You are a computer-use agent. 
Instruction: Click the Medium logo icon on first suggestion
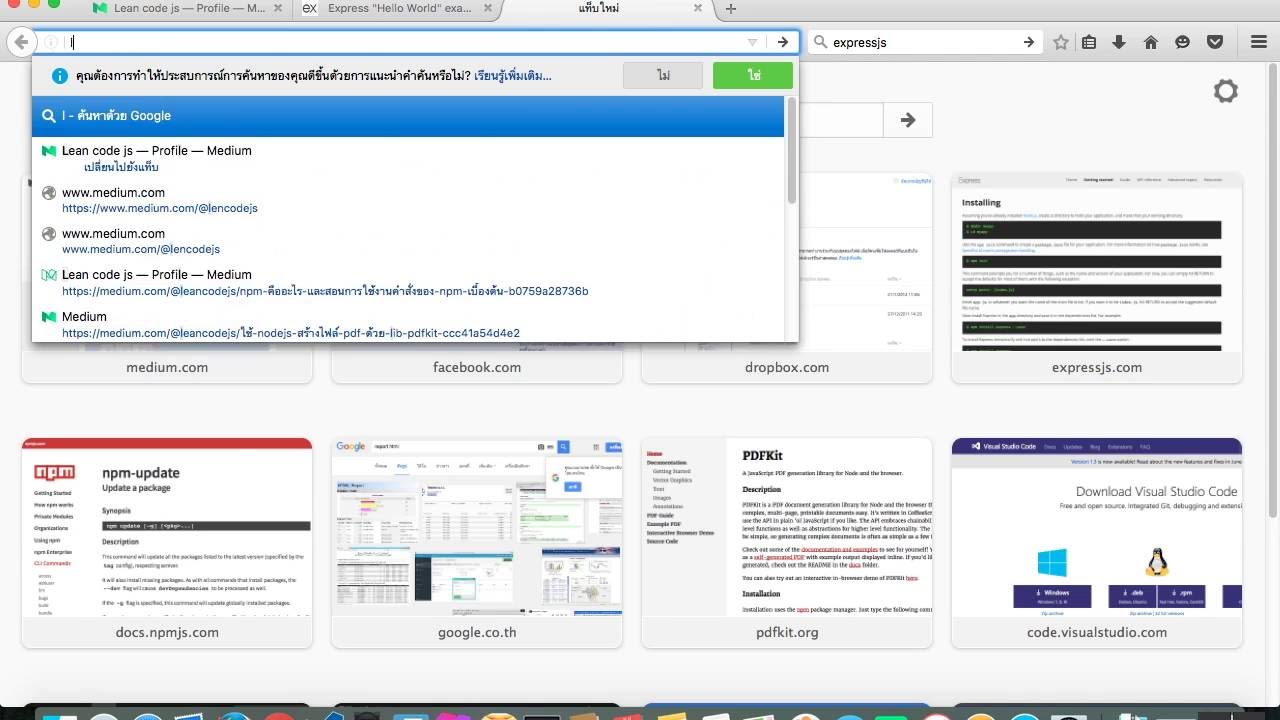point(49,151)
